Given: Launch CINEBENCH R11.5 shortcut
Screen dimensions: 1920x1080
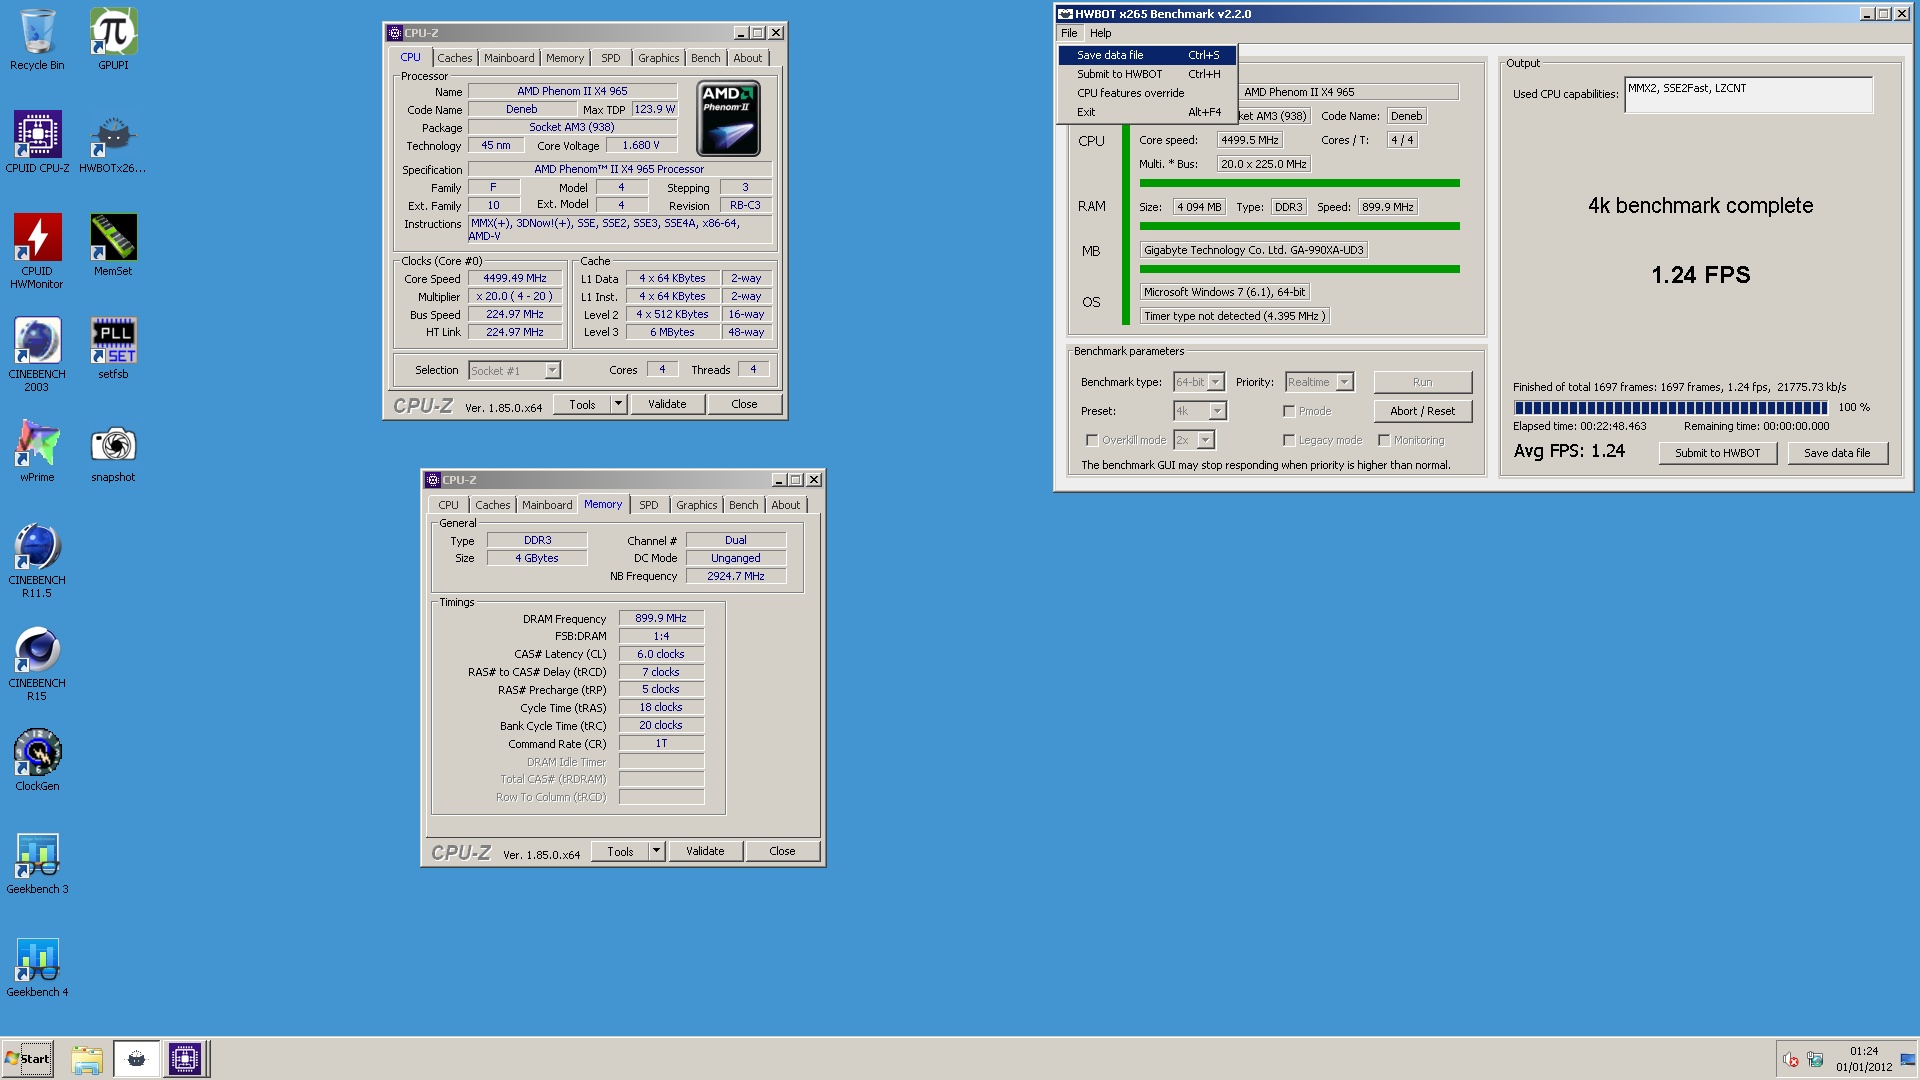Looking at the screenshot, I should 37,560.
